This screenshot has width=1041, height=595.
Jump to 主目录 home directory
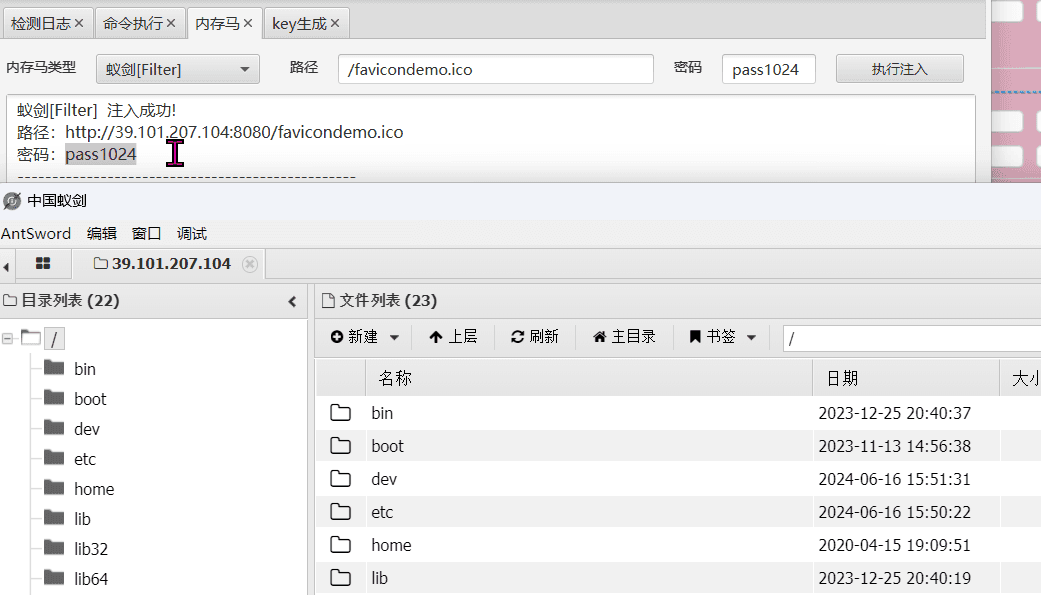[x=624, y=337]
